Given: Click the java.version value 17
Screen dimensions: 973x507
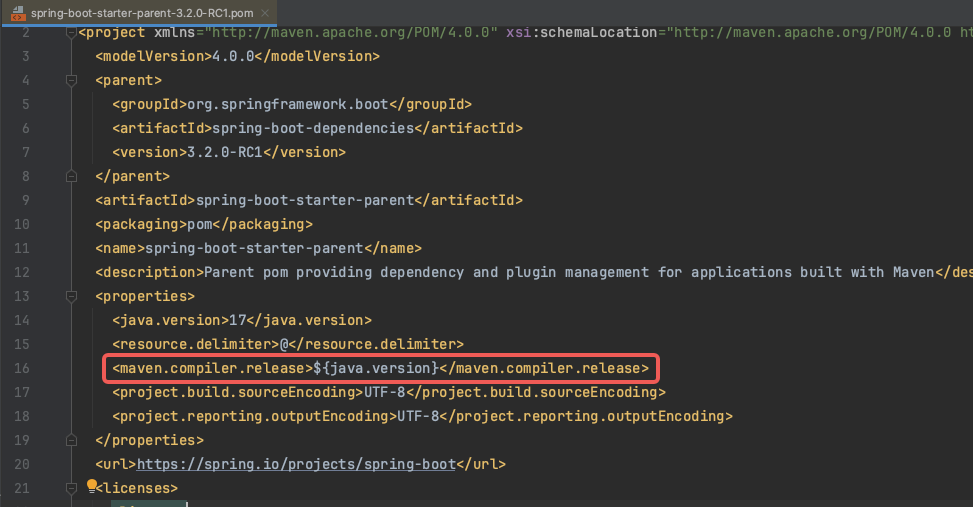Looking at the screenshot, I should [238, 320].
